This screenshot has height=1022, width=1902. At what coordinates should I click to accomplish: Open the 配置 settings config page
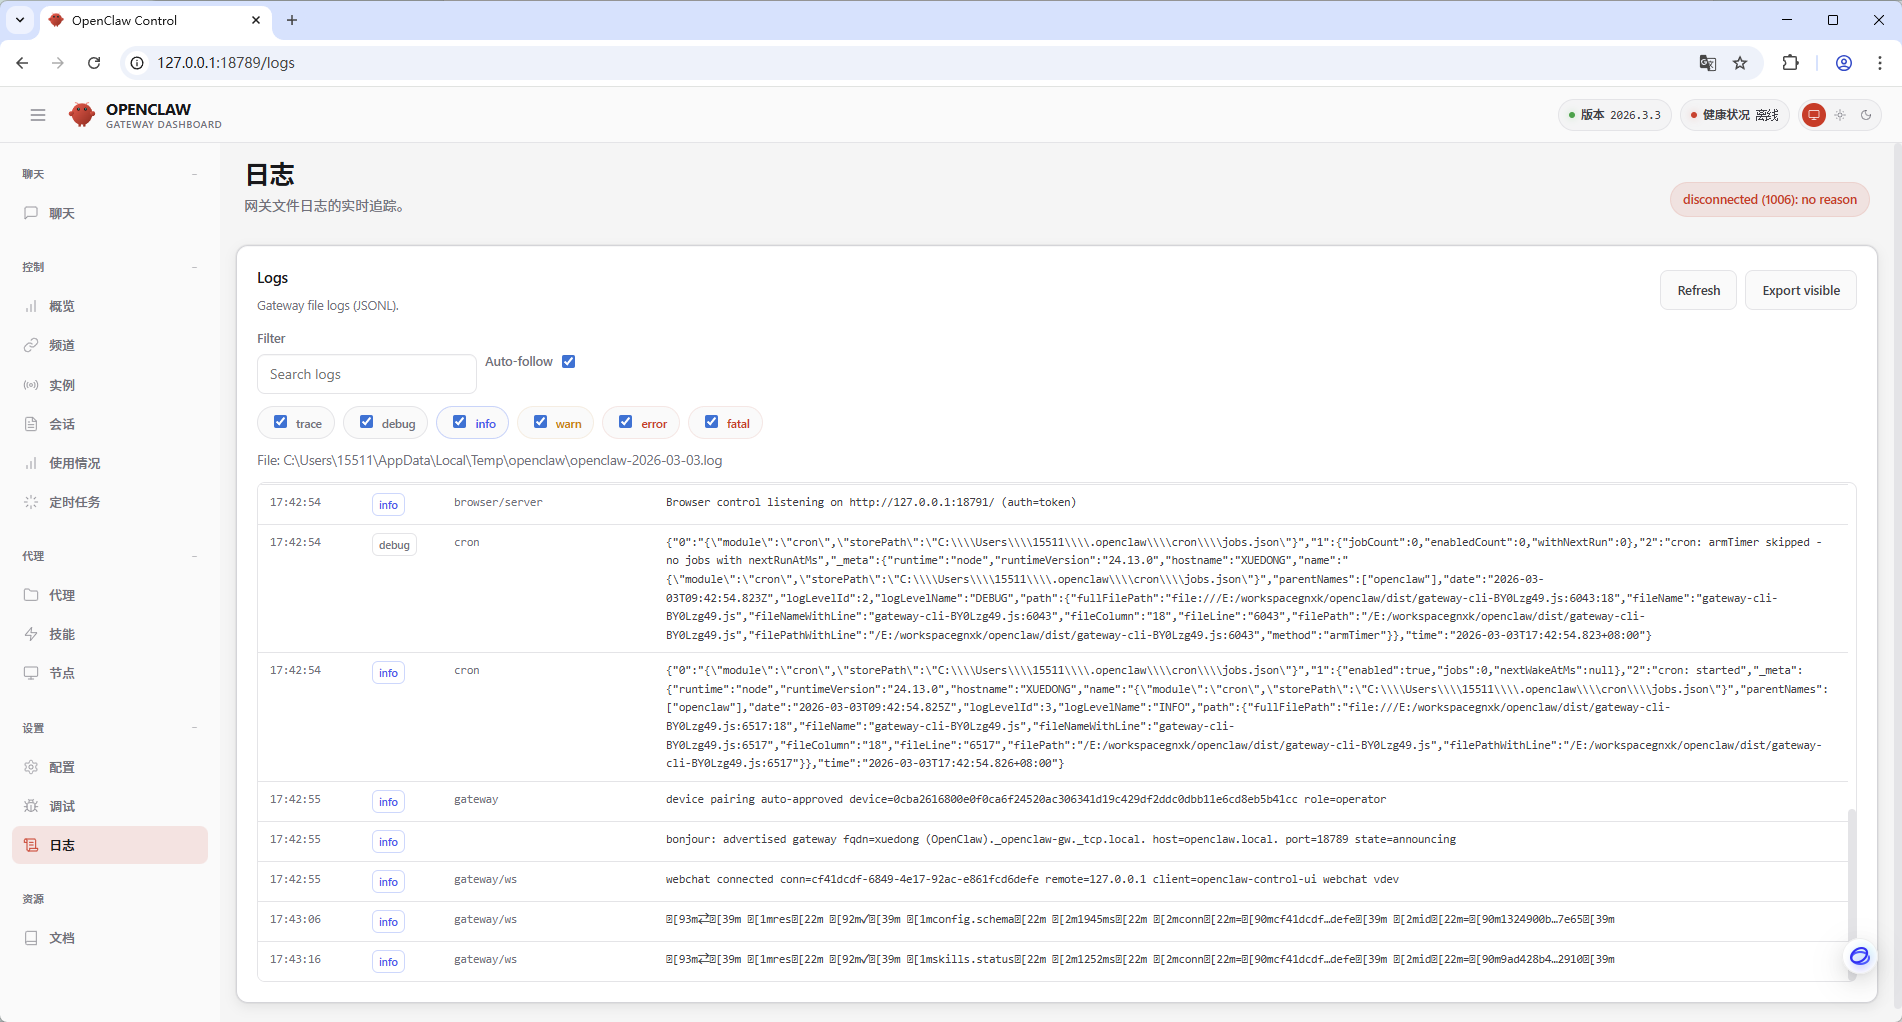tap(62, 767)
